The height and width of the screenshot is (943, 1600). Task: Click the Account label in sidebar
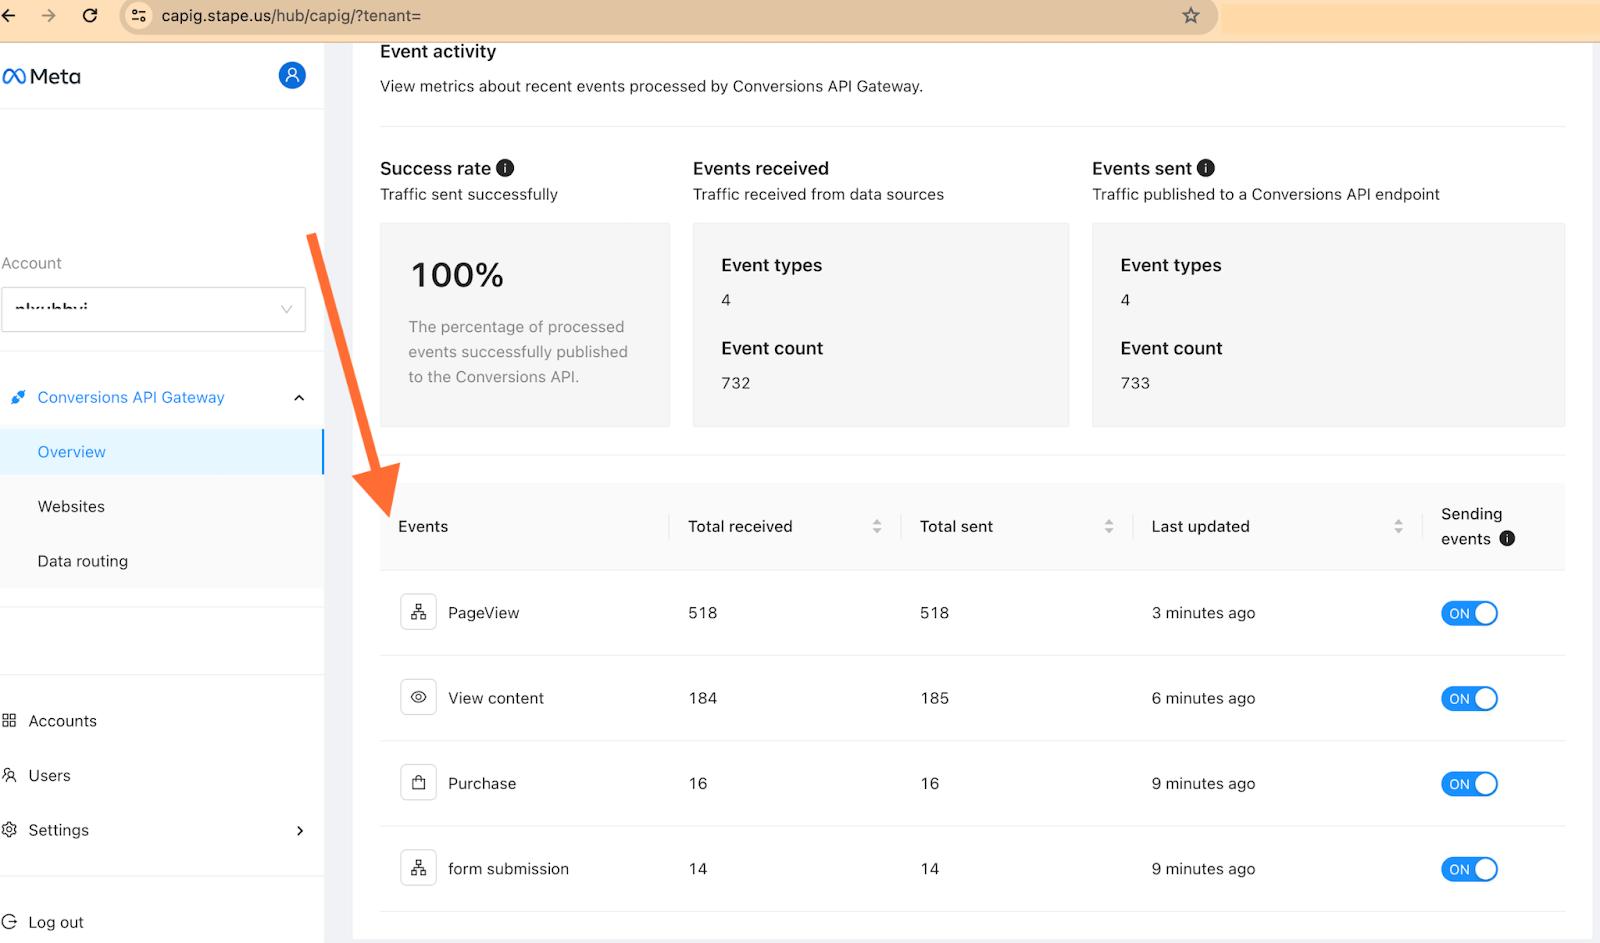pyautogui.click(x=31, y=263)
